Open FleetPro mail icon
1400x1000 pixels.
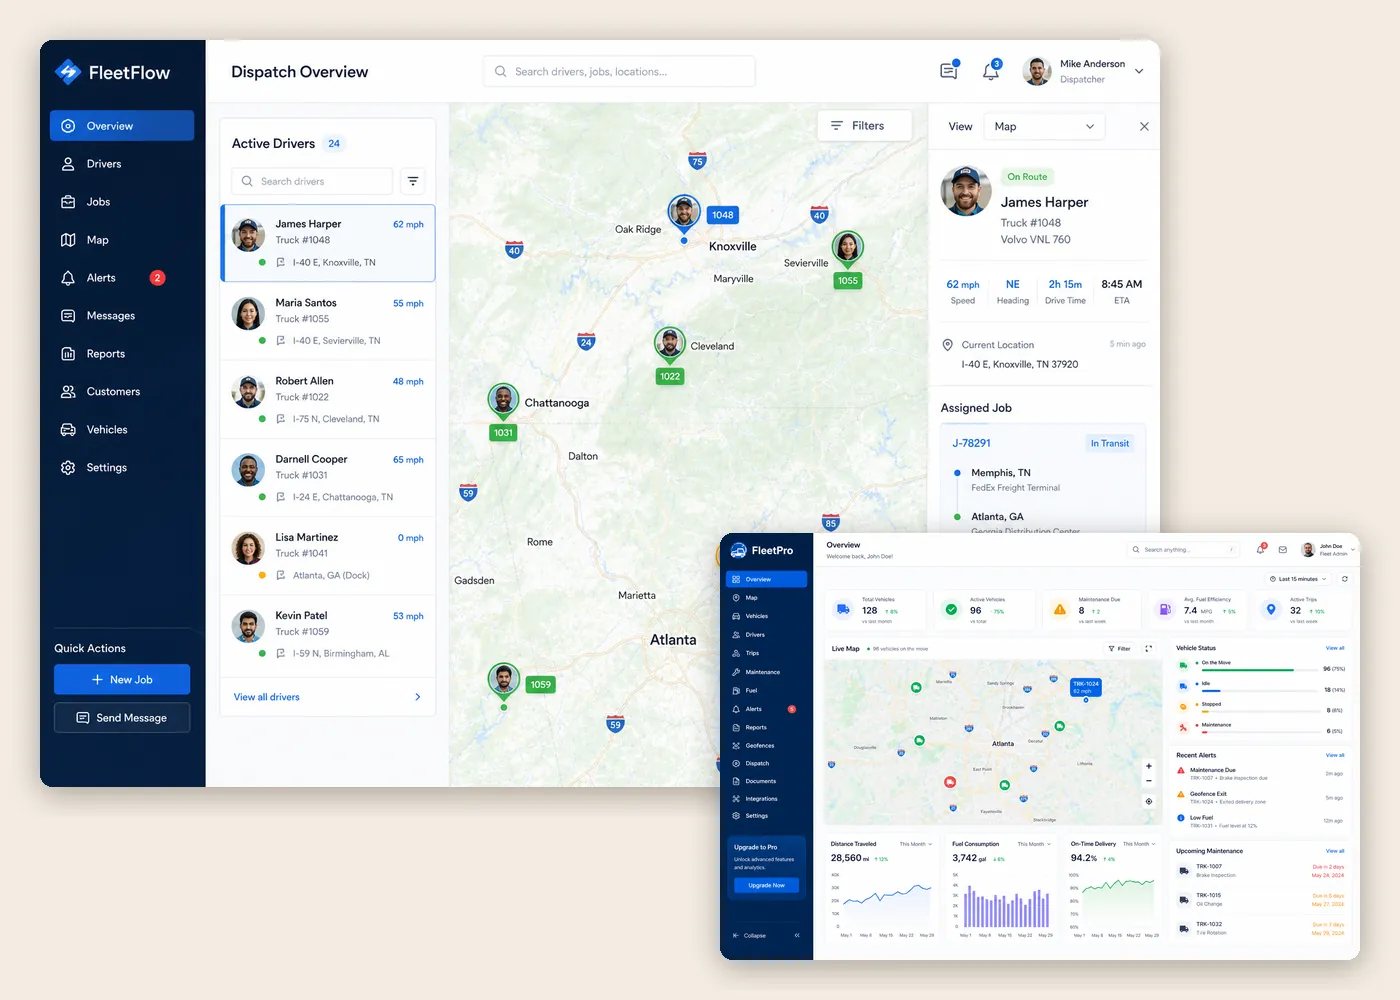(1283, 550)
